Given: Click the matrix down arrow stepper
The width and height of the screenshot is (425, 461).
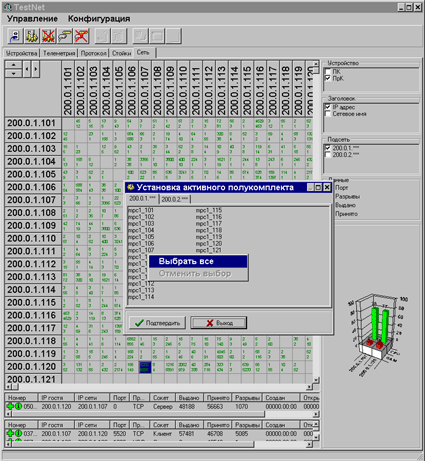Looking at the screenshot, I should tap(14, 73).
